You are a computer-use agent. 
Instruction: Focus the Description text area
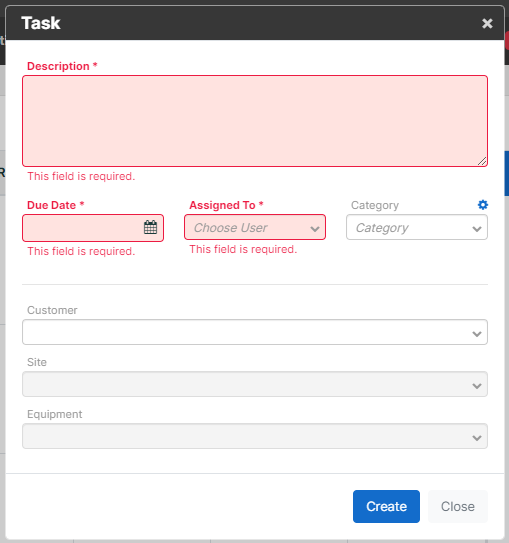(255, 121)
